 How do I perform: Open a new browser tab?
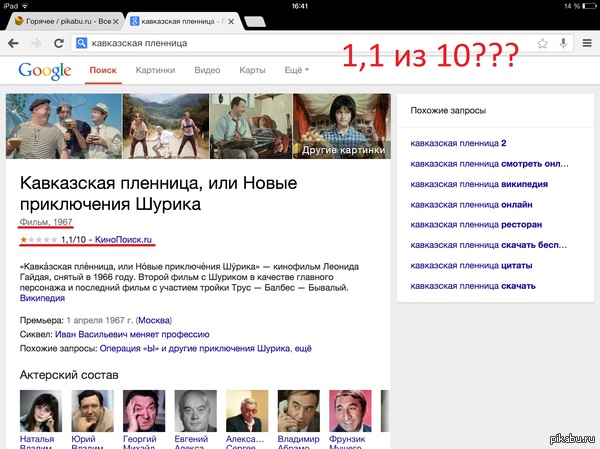point(255,22)
